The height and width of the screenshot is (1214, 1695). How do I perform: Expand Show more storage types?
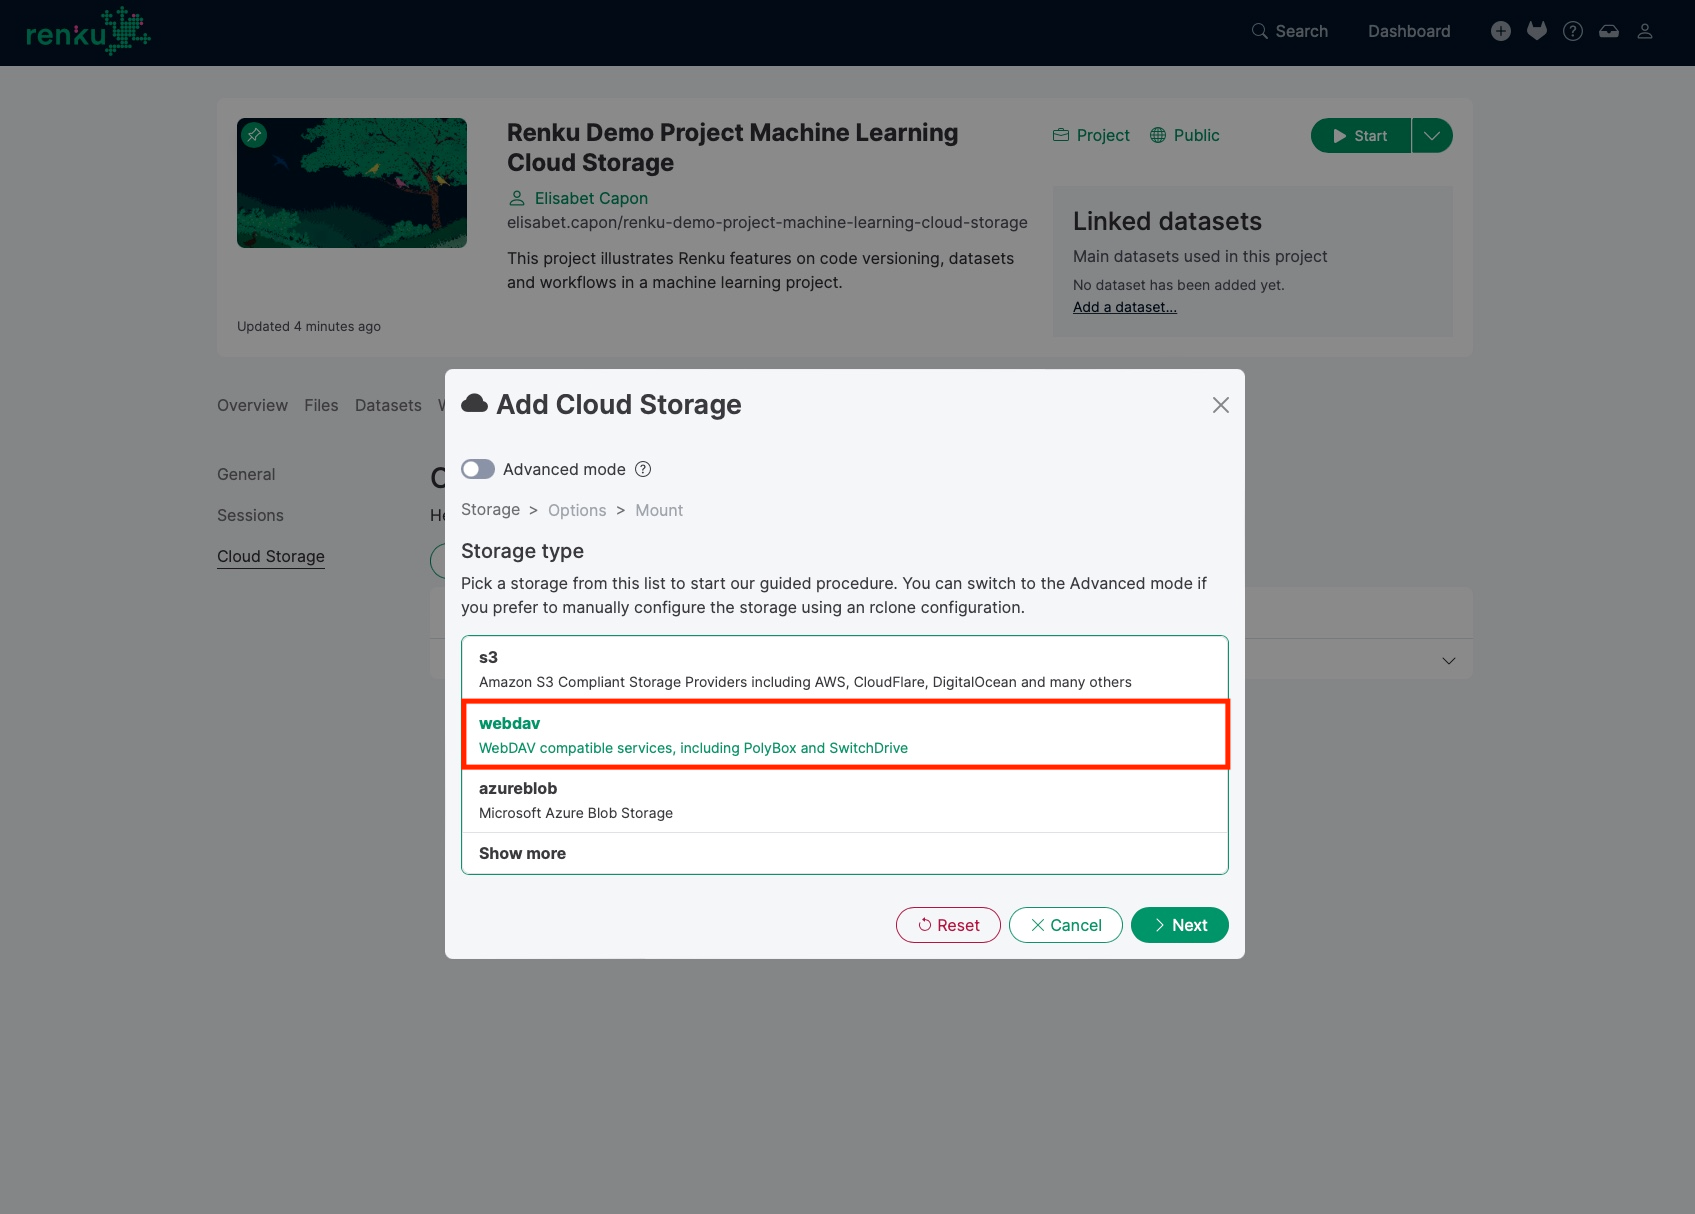tap(845, 853)
